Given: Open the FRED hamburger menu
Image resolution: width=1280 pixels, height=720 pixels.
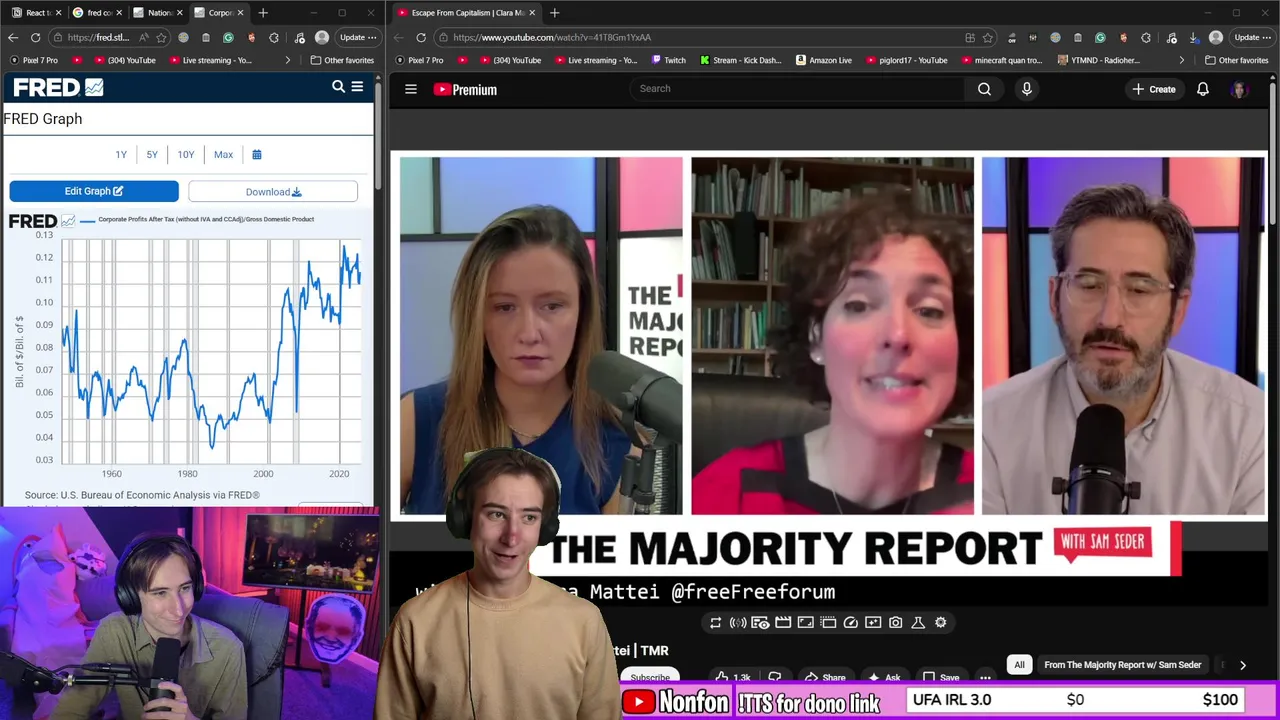Looking at the screenshot, I should pyautogui.click(x=357, y=87).
